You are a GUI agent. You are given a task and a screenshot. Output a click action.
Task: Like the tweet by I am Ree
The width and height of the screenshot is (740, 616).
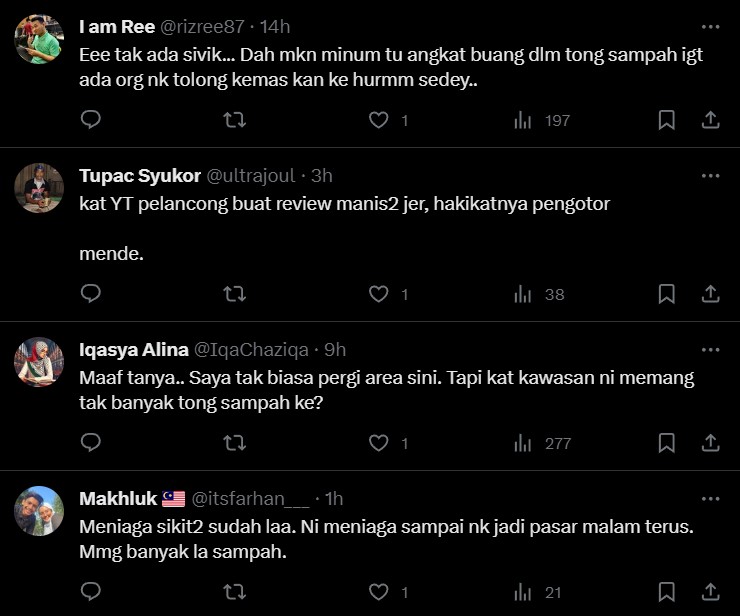pos(378,120)
